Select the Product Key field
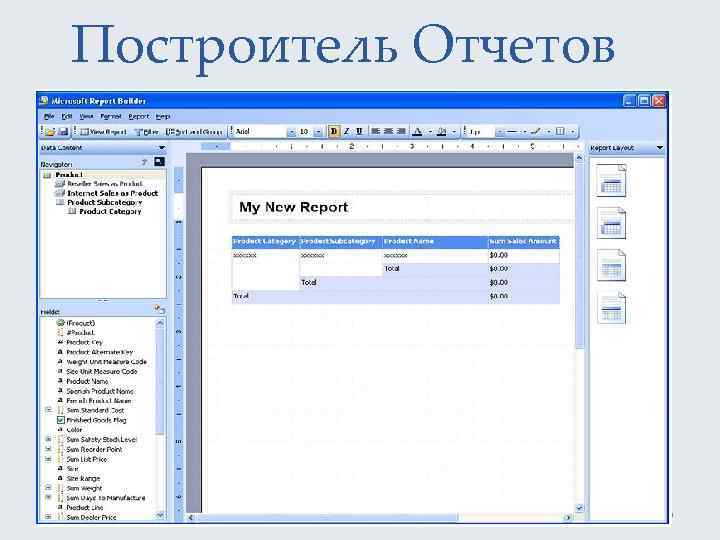The width and height of the screenshot is (720, 540). coord(84,342)
